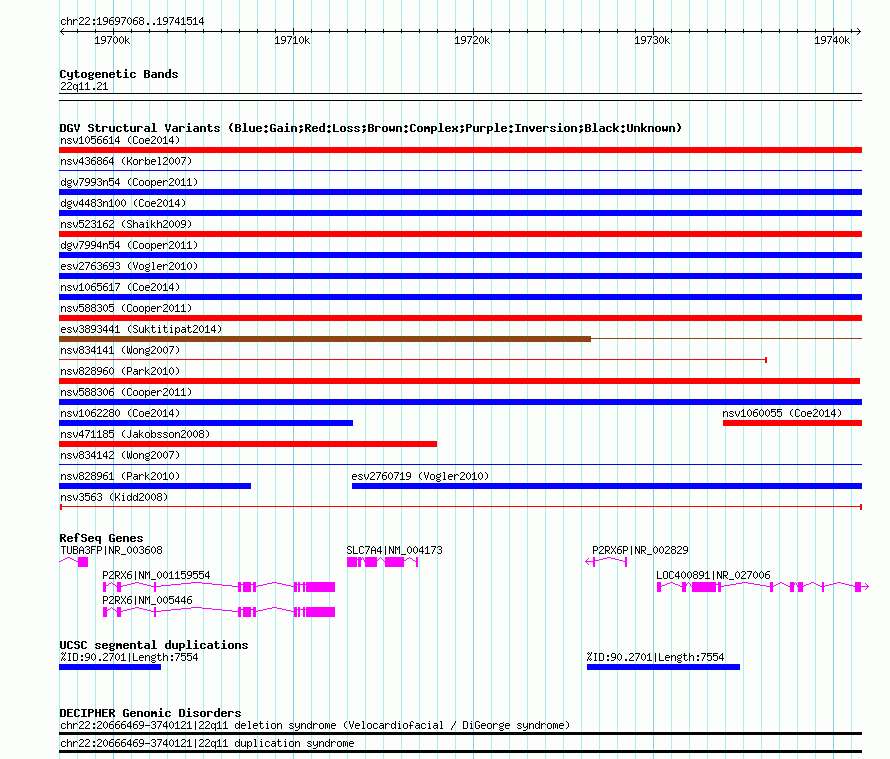Select the blue gain bar under nsv828961
Image resolution: width=890 pixels, height=759 pixels.
pos(155,486)
